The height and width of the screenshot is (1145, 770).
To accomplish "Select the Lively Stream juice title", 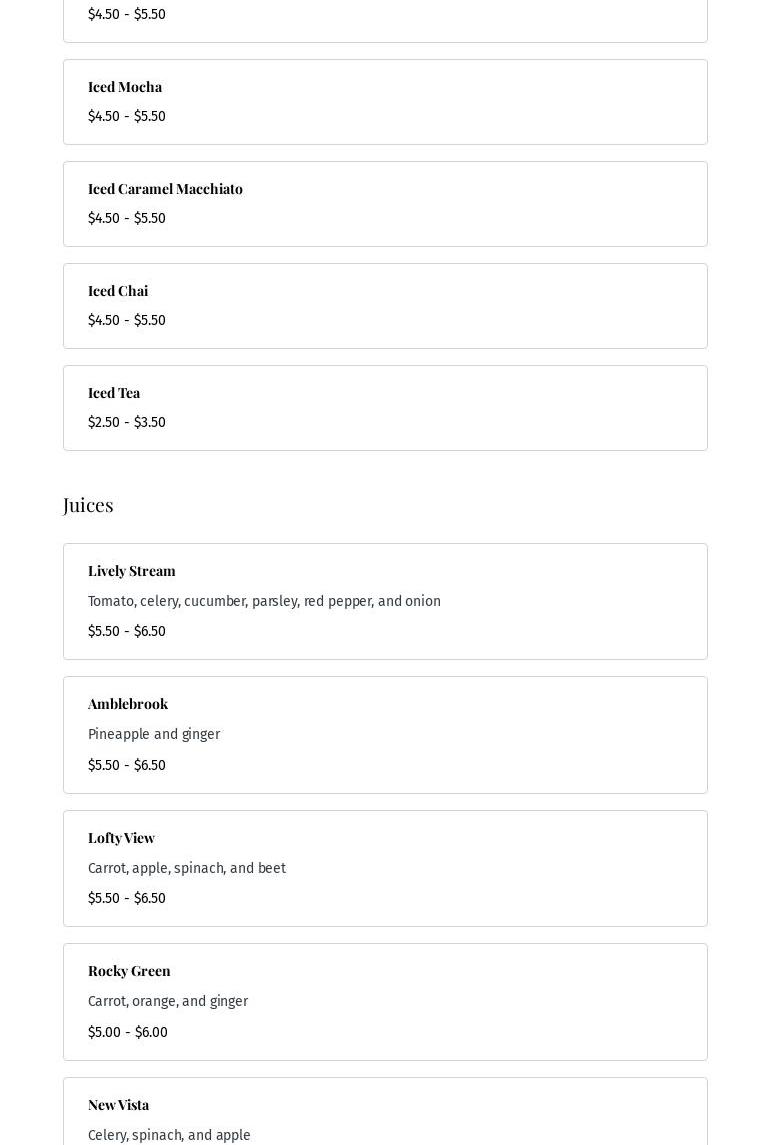I will [132, 571].
